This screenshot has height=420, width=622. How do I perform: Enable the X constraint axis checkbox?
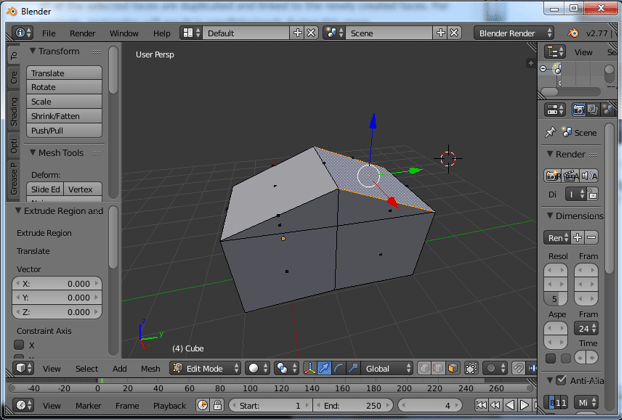19,345
